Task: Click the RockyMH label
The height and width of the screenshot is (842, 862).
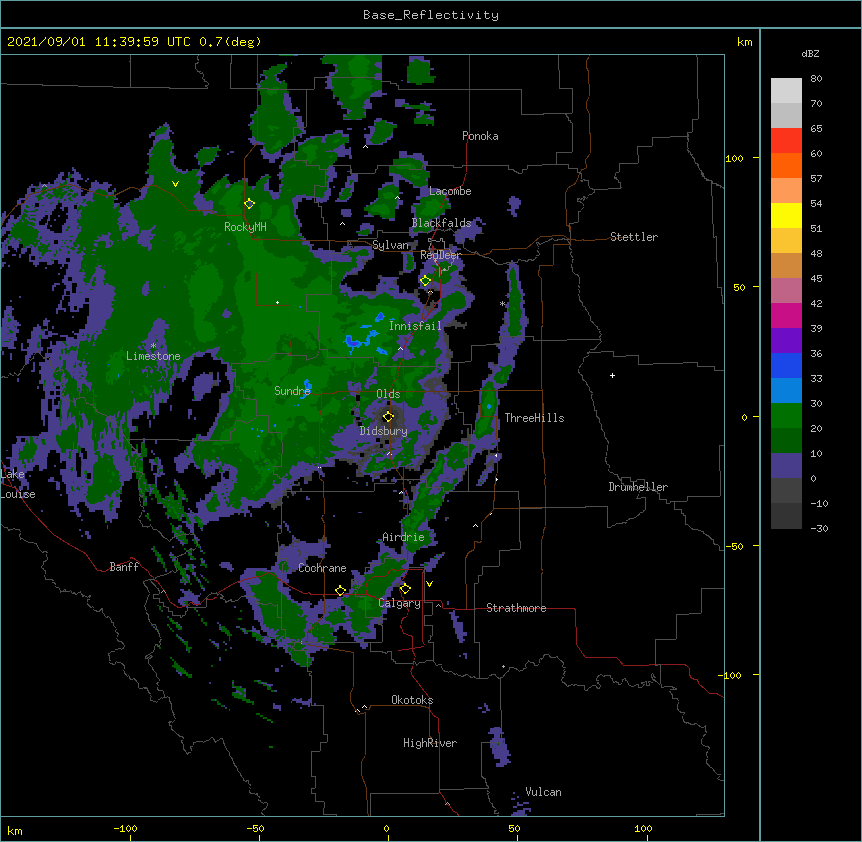Action: (x=245, y=227)
